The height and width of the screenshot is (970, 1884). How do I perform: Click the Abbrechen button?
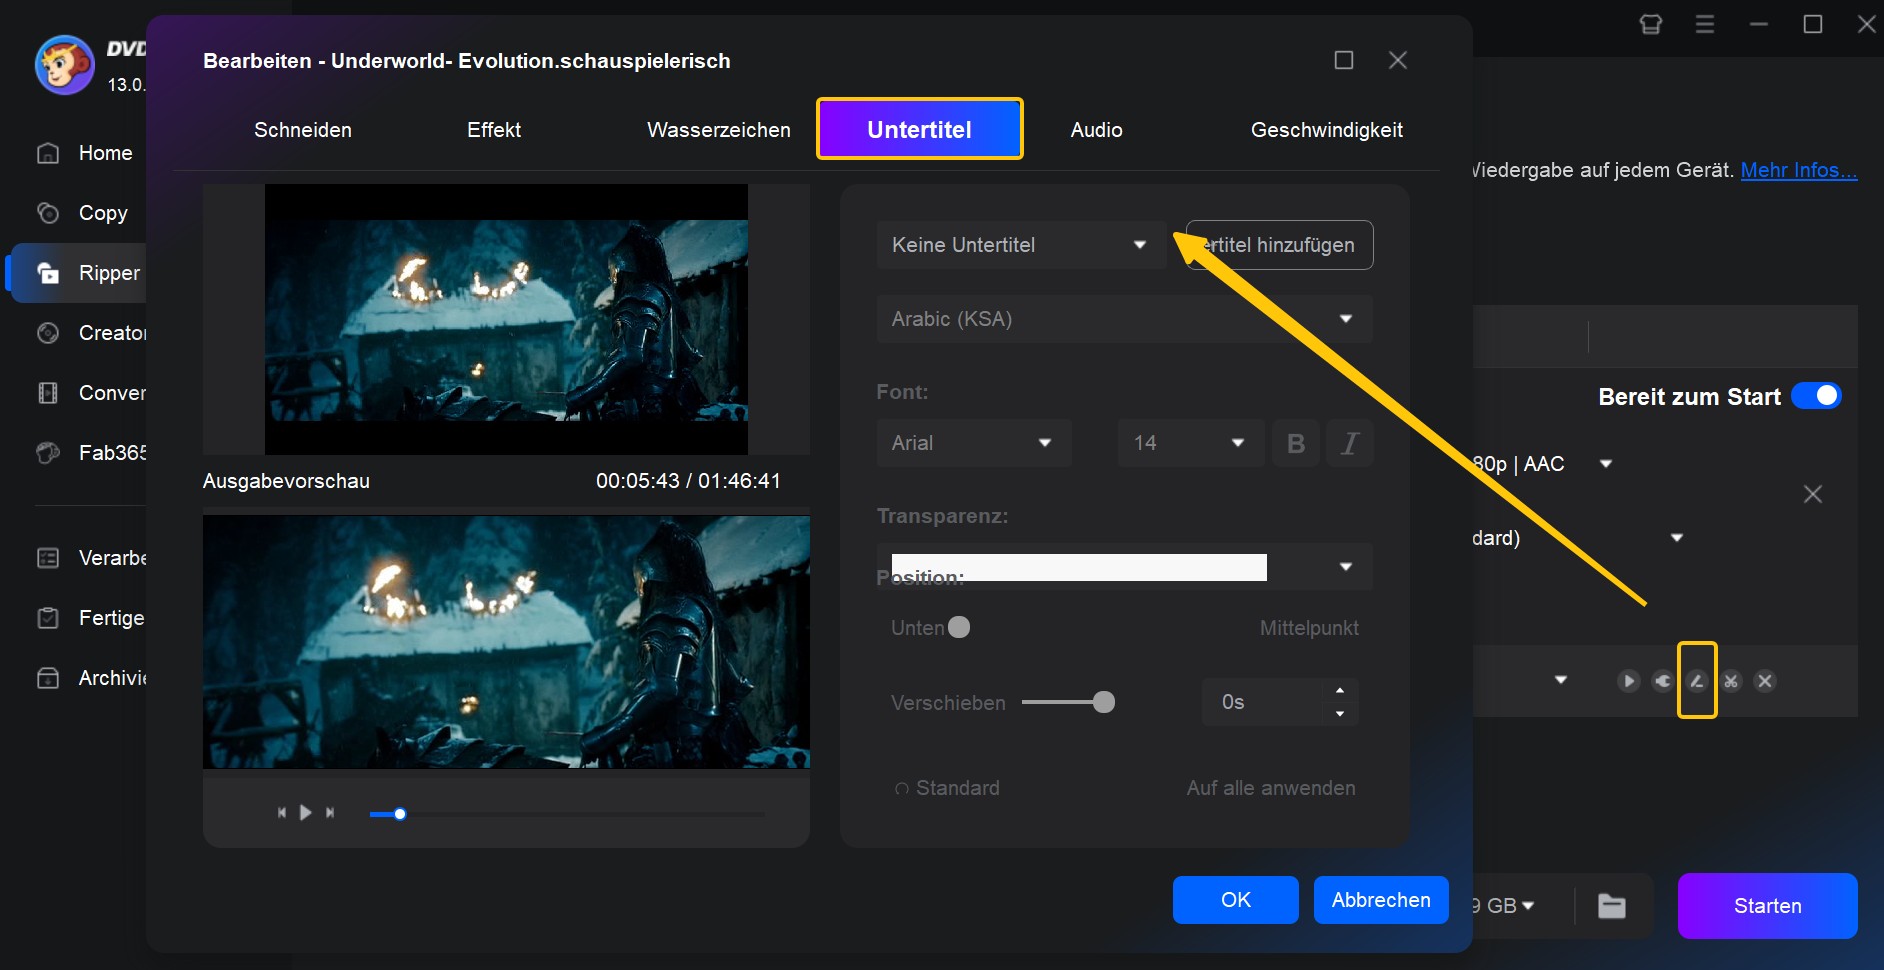[1381, 900]
